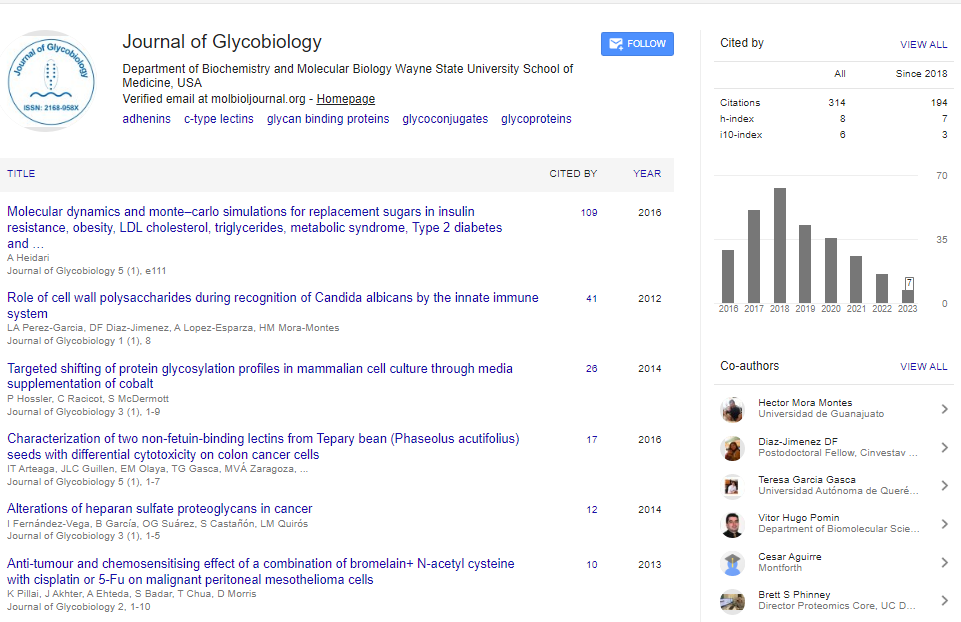
Task: Click Brett S Phinney avatar image
Action: [733, 600]
